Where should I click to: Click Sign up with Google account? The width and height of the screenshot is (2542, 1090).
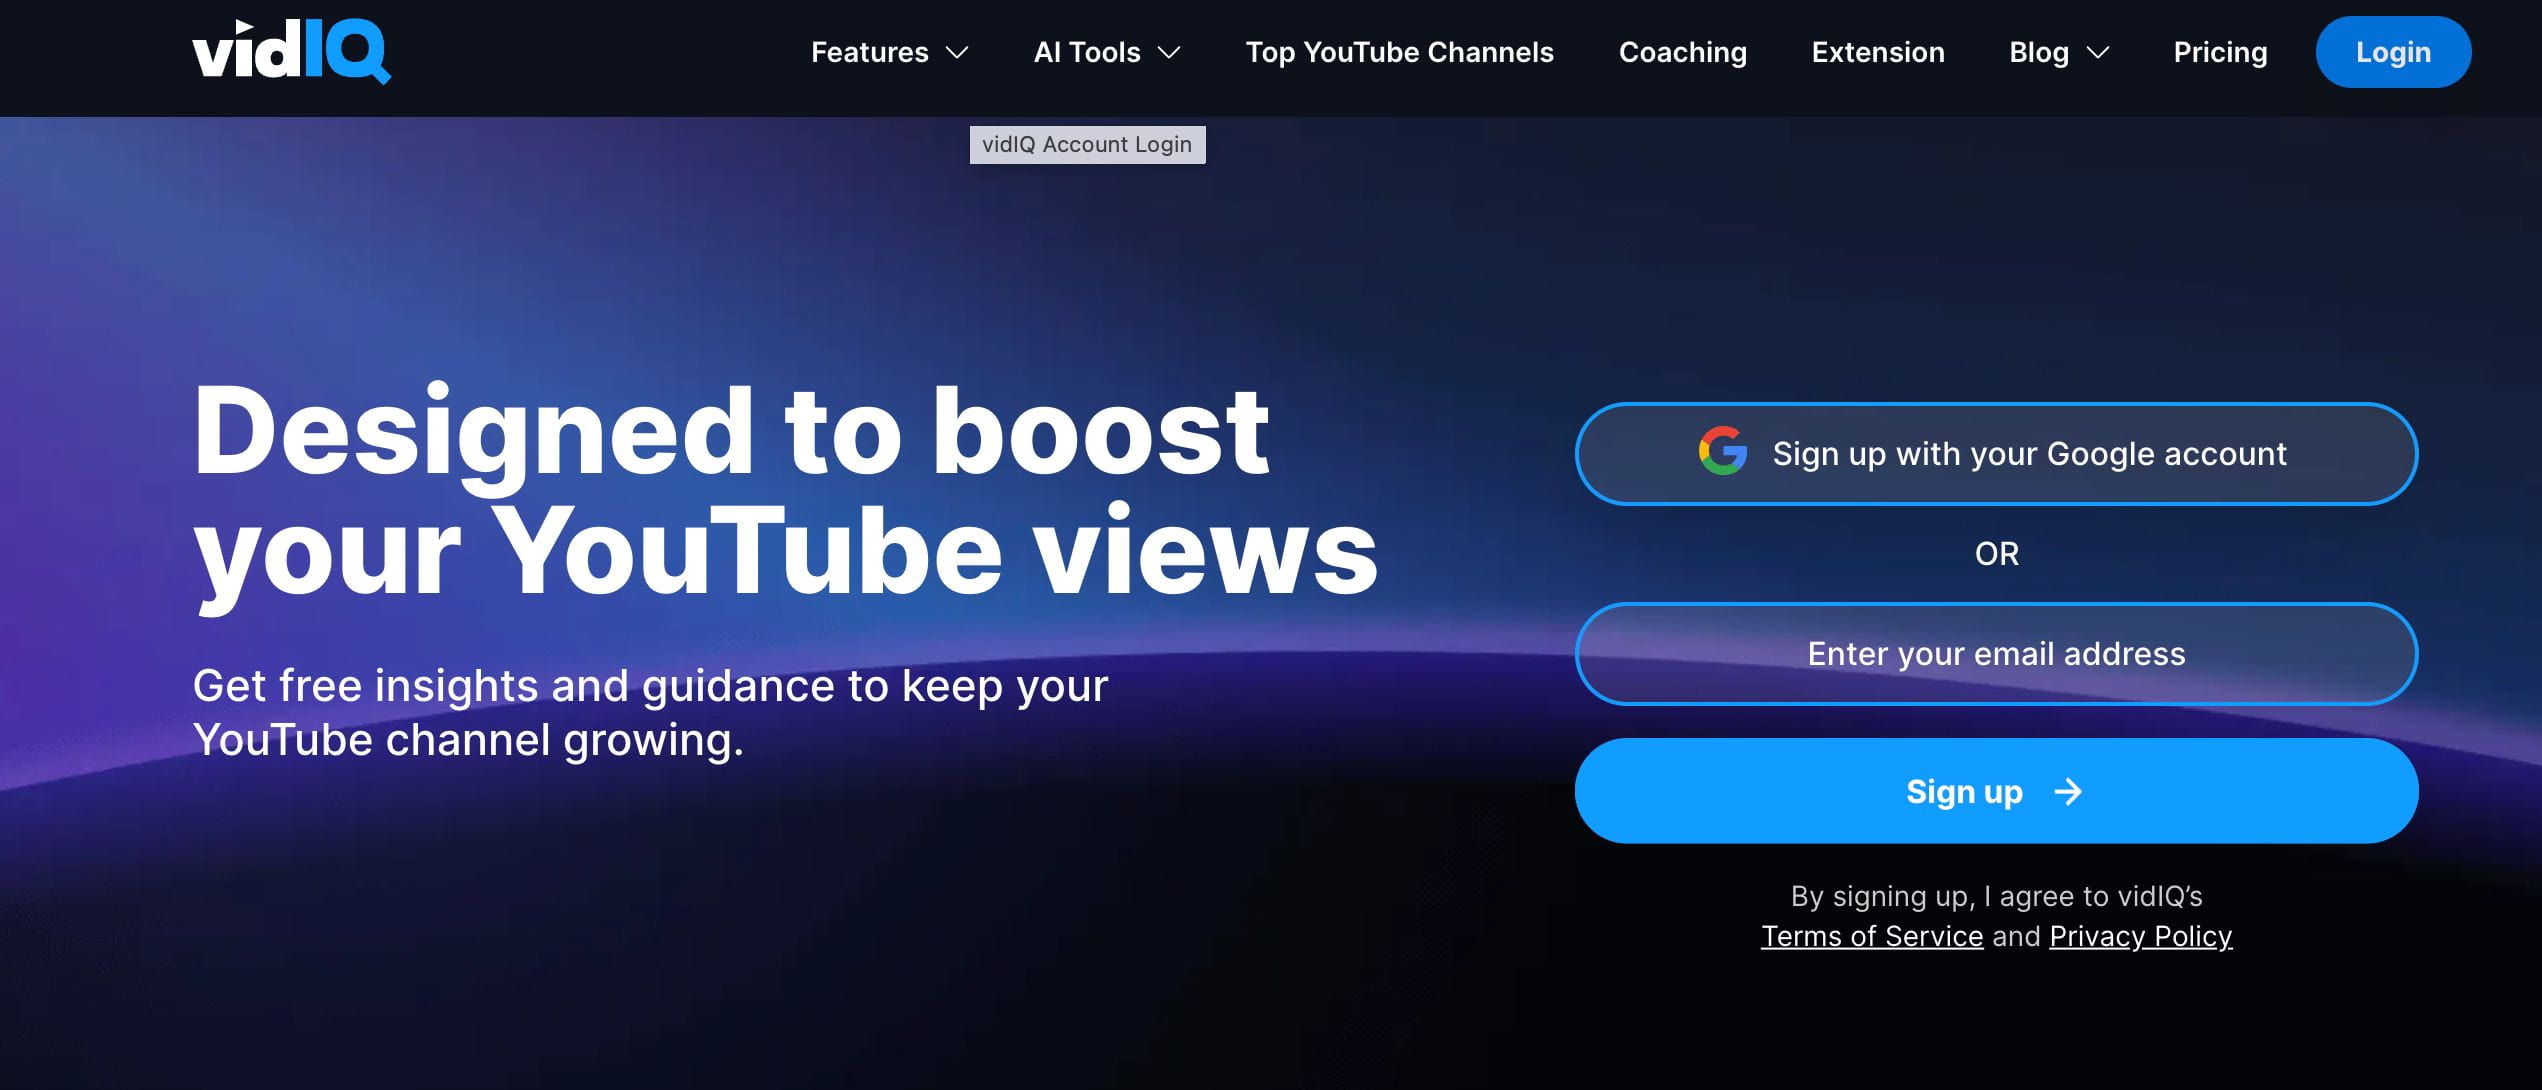pos(1997,453)
